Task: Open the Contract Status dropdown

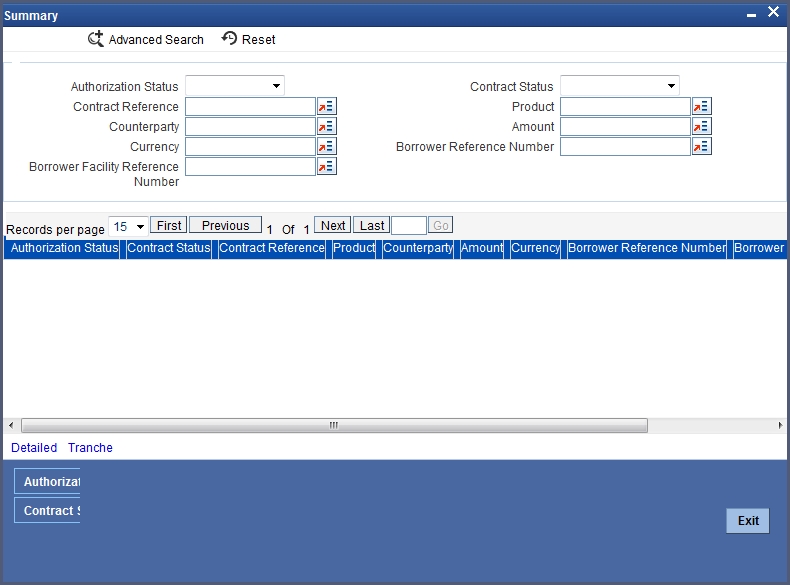Action: (x=620, y=86)
